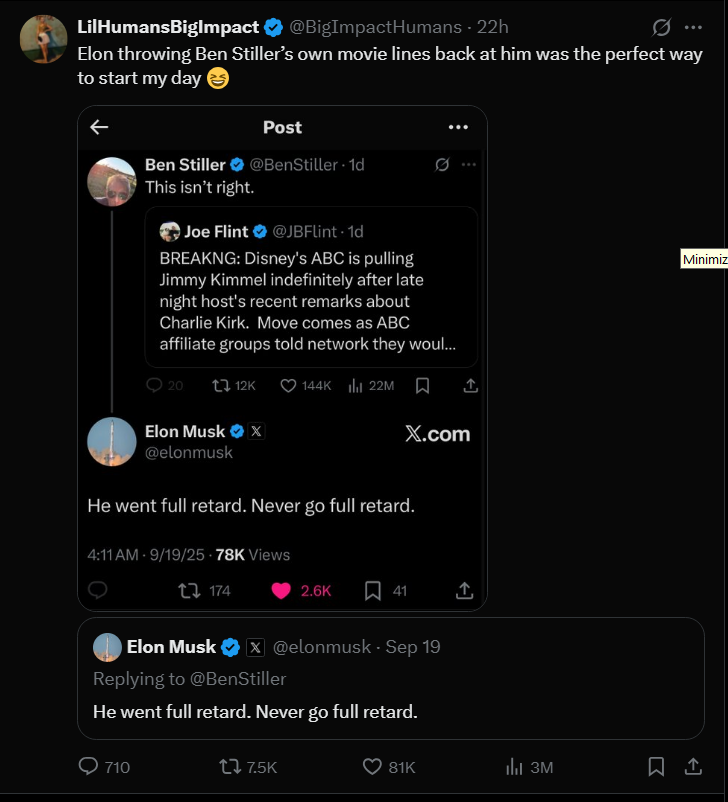
Task: Like the post with 81K likes
Action: (373, 767)
